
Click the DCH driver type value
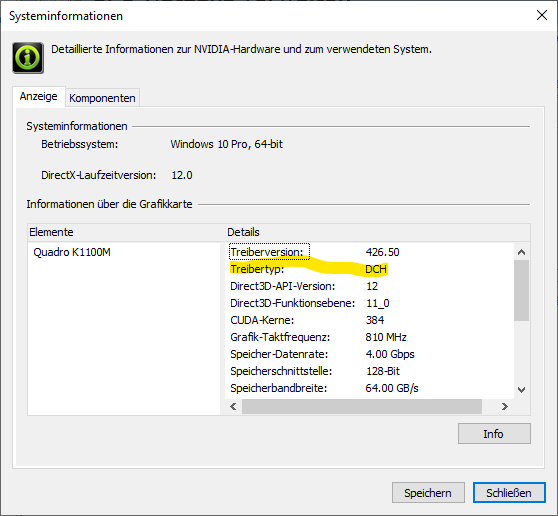pos(376,269)
